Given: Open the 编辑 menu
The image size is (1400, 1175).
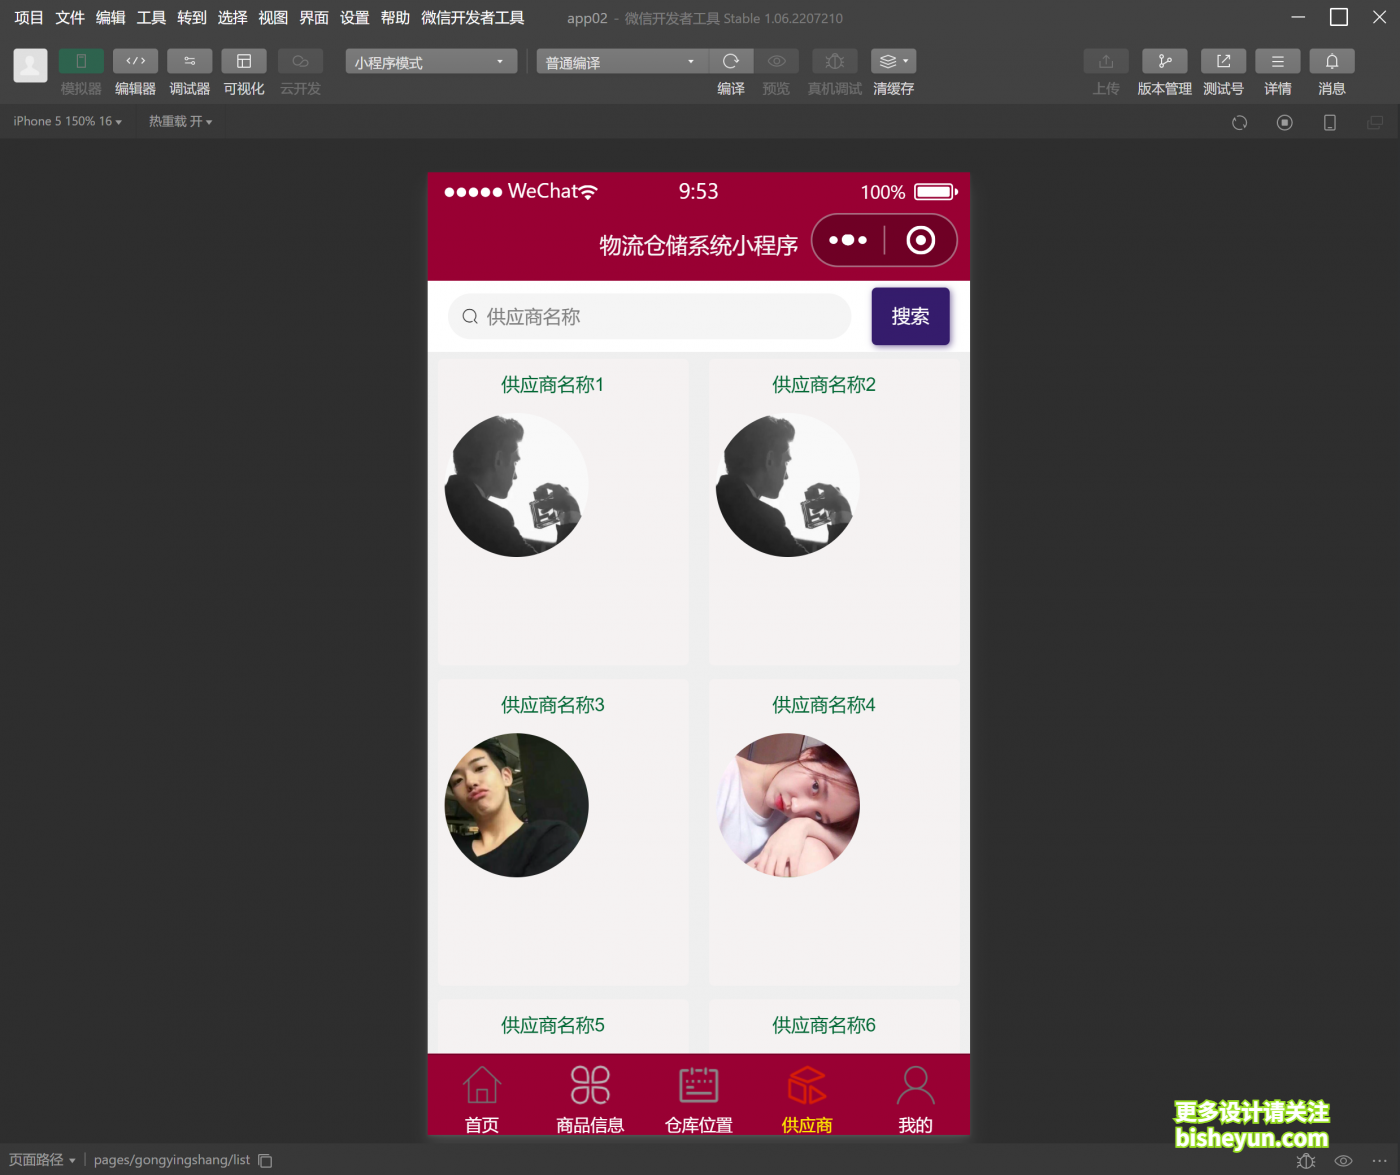Looking at the screenshot, I should (x=110, y=18).
